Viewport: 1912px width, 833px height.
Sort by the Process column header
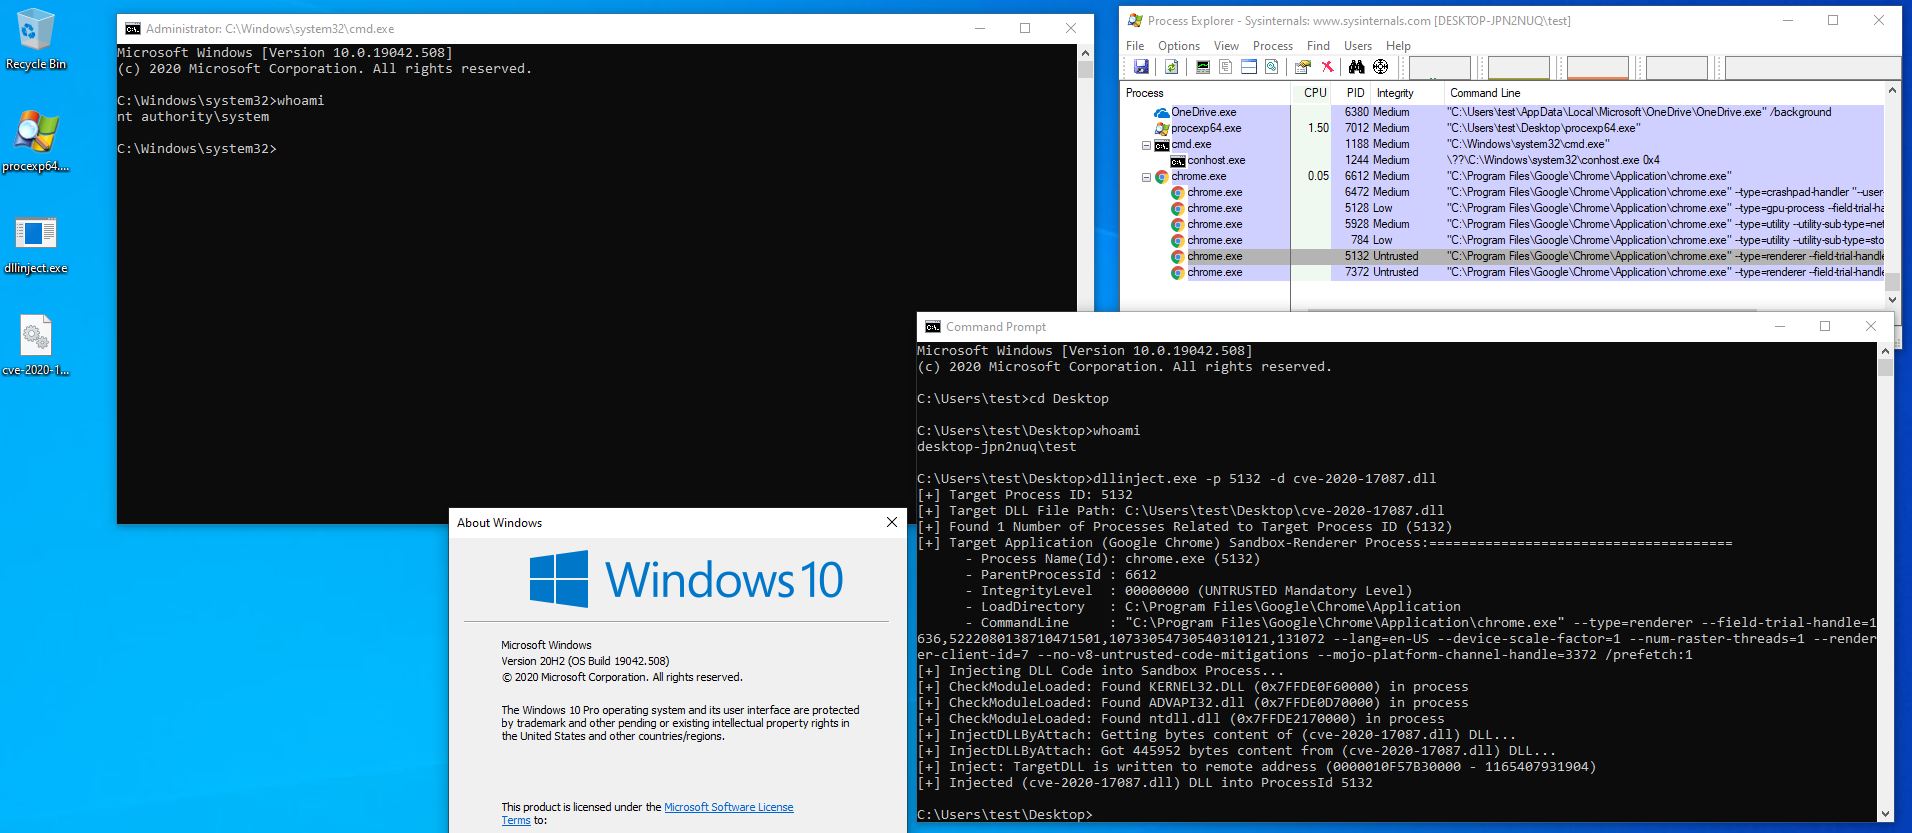click(x=1206, y=93)
